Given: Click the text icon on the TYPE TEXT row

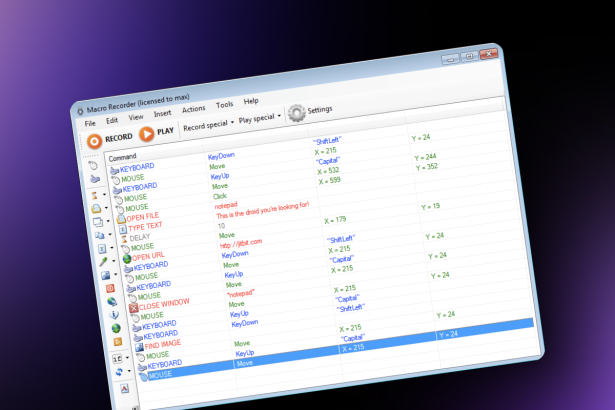Looking at the screenshot, I should click(123, 229).
